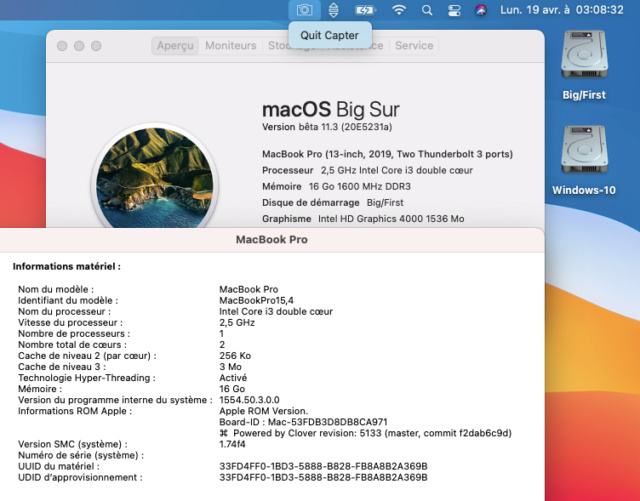Screen dimensions: 640x501
Task: Switch to the Aperçu tab
Action: click(175, 45)
